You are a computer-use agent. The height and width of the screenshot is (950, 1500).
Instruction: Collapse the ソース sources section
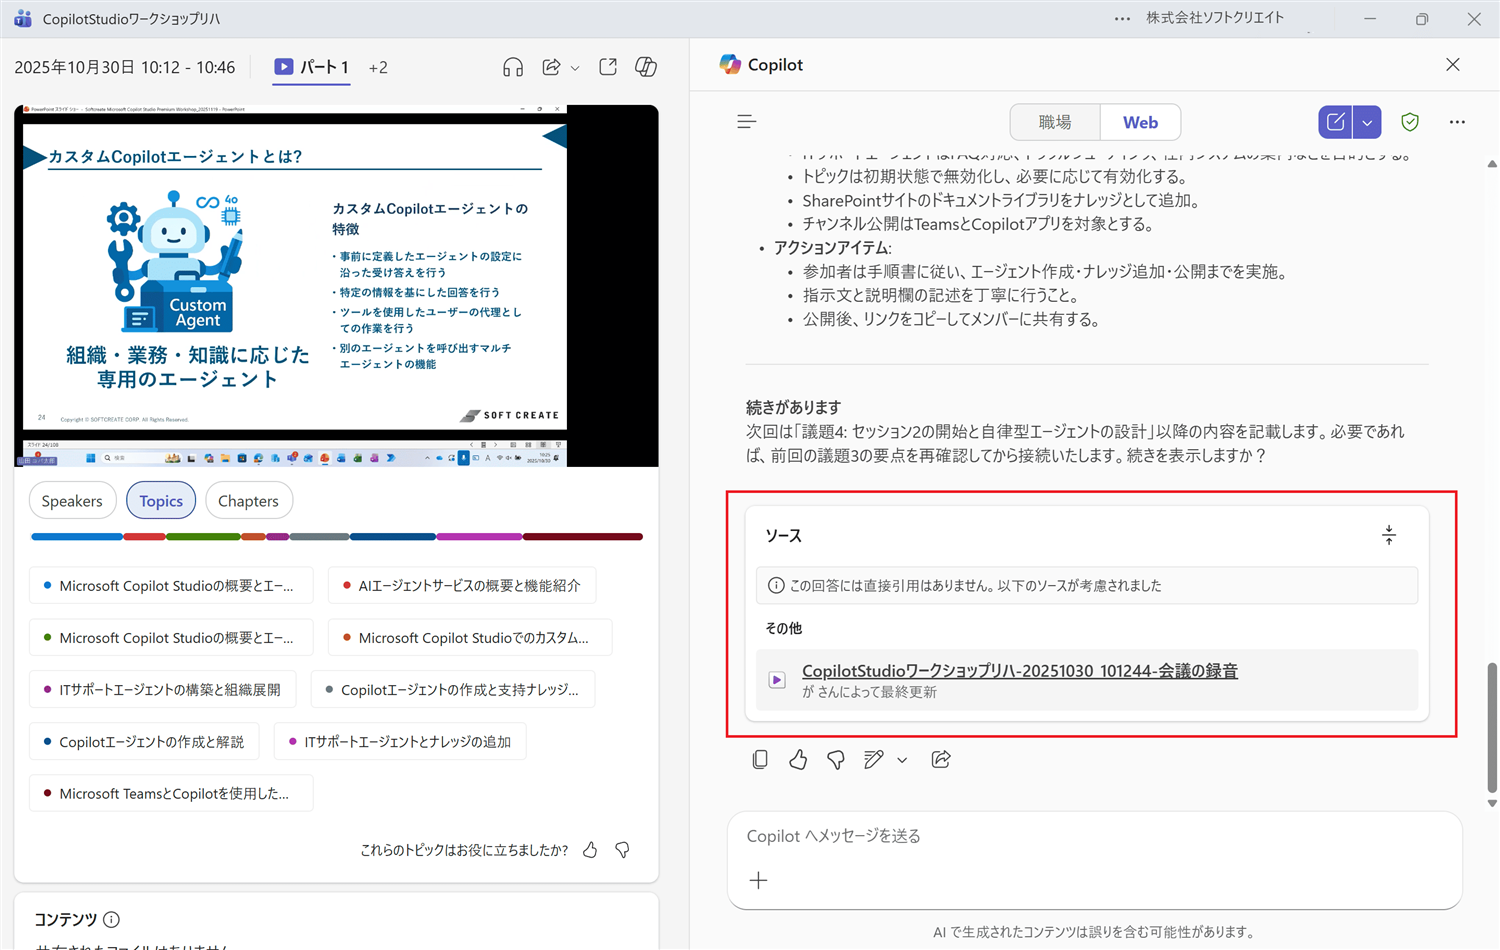tap(1389, 534)
